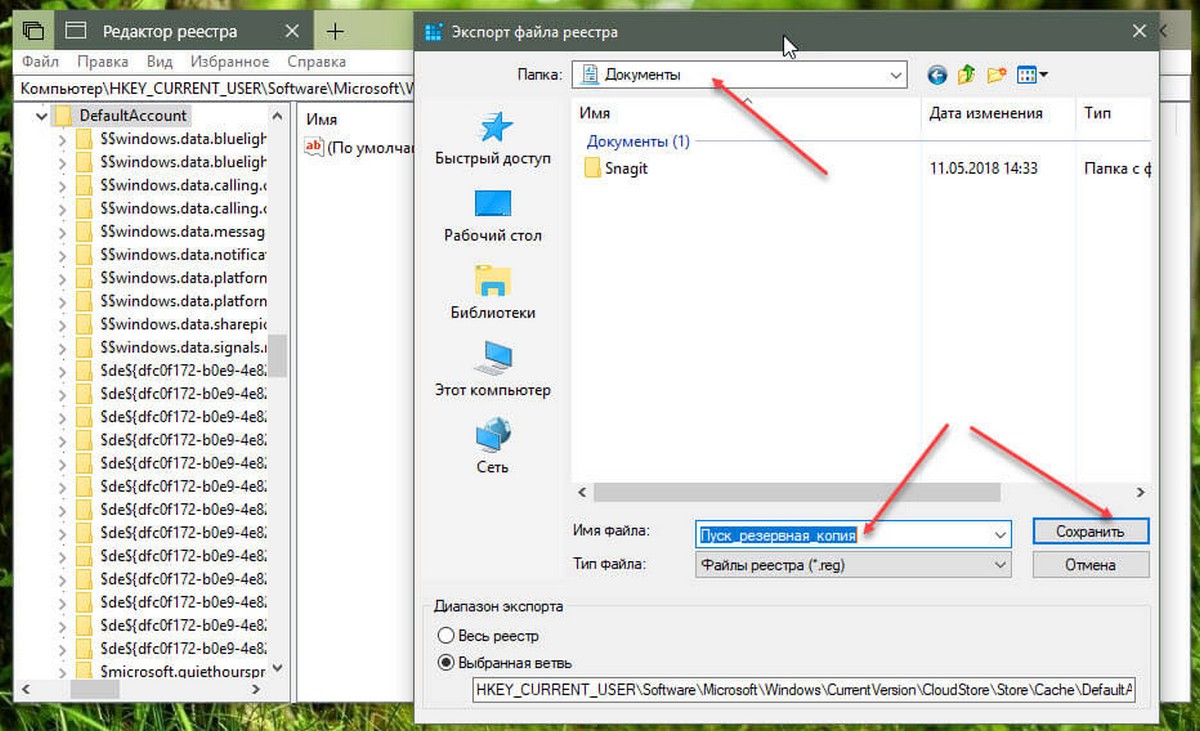The image size is (1200, 731).
Task: Click the tab set icon before Редактор реестра
Action: click(x=33, y=31)
